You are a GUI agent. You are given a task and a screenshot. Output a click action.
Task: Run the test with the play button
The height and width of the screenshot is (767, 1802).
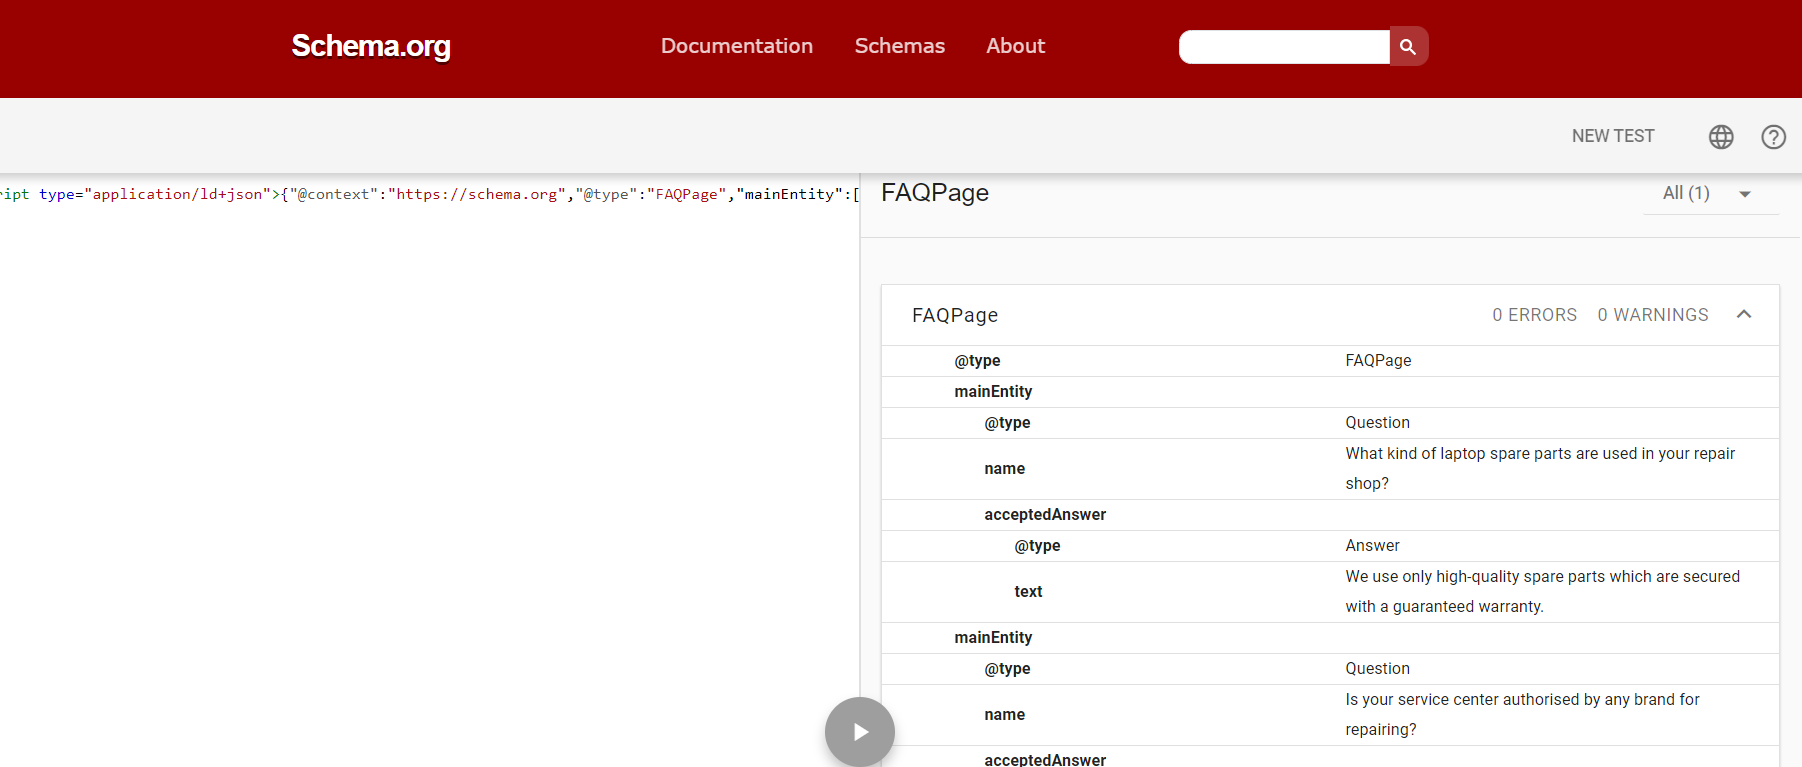860,732
